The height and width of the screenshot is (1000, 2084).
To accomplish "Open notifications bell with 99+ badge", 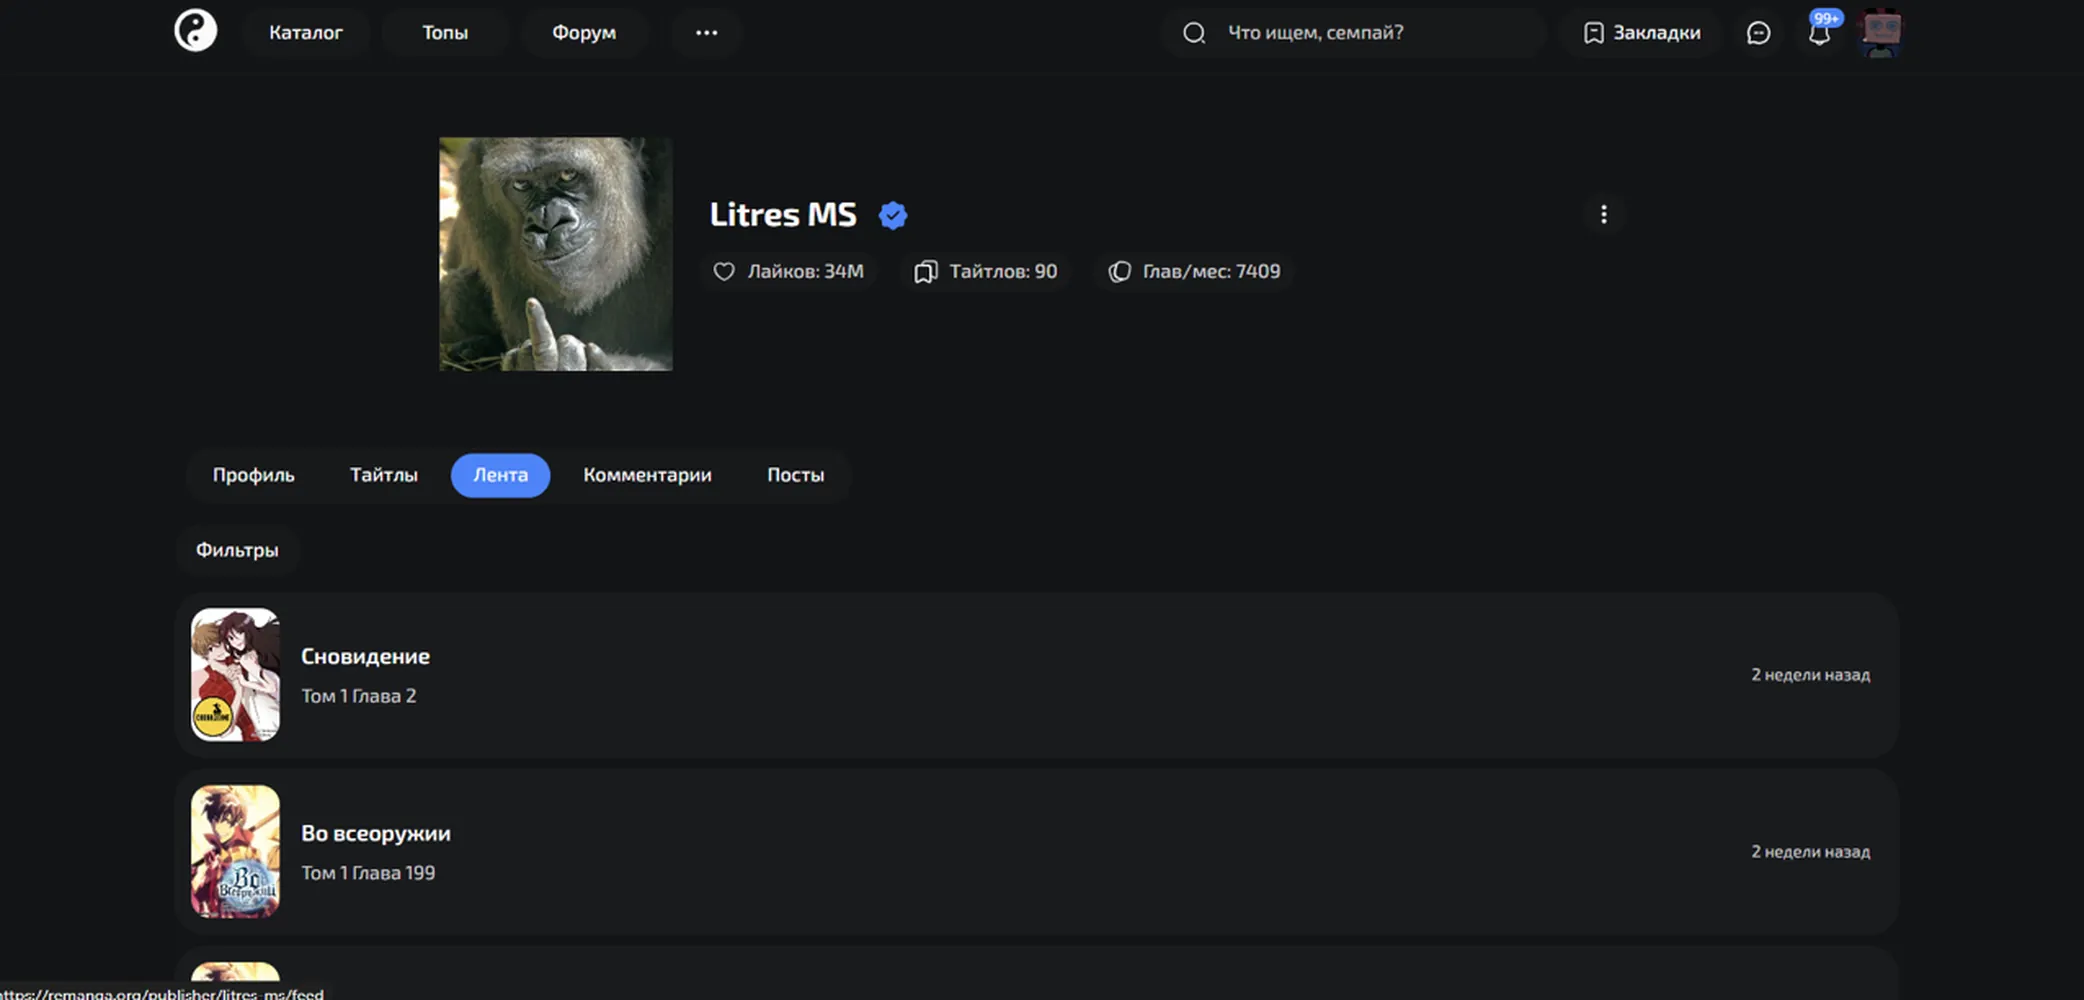I will (1820, 33).
